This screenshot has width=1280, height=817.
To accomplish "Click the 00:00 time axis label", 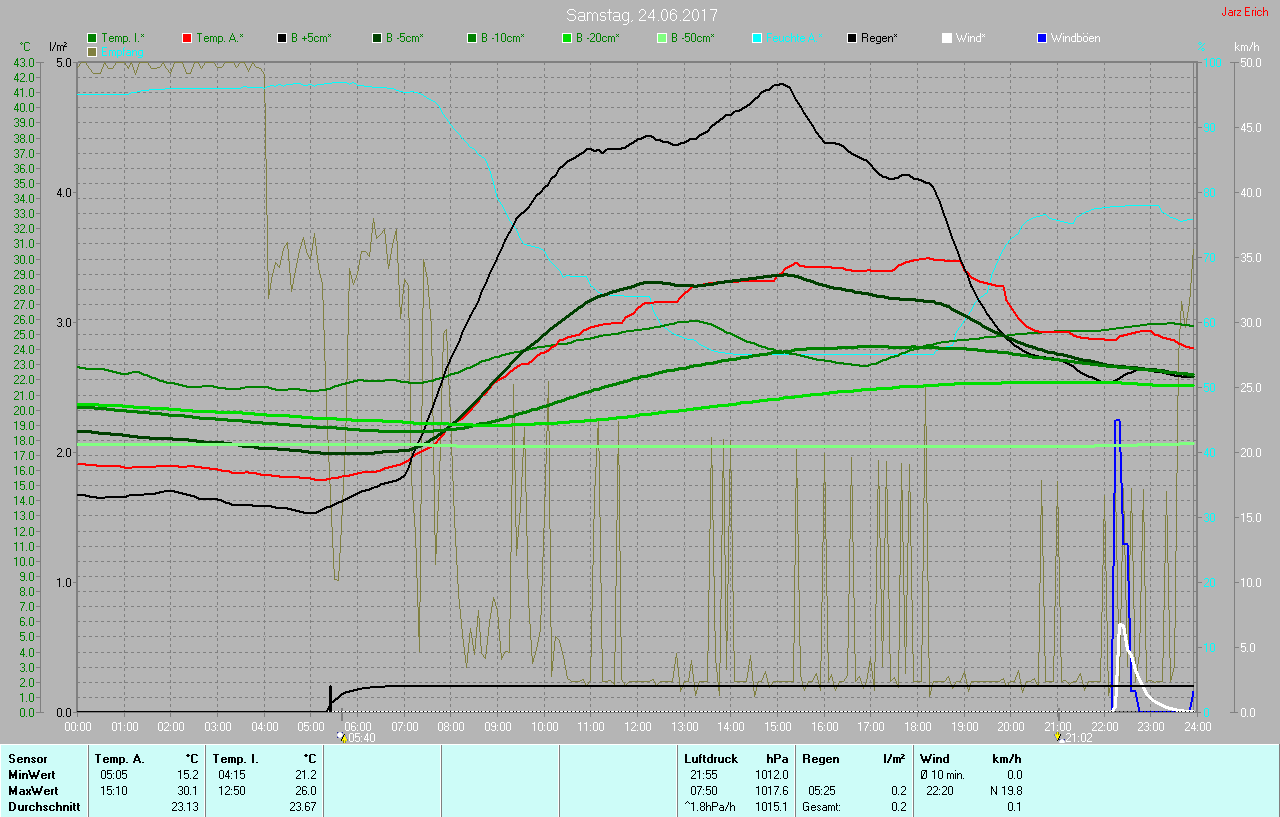I will pyautogui.click(x=78, y=726).
